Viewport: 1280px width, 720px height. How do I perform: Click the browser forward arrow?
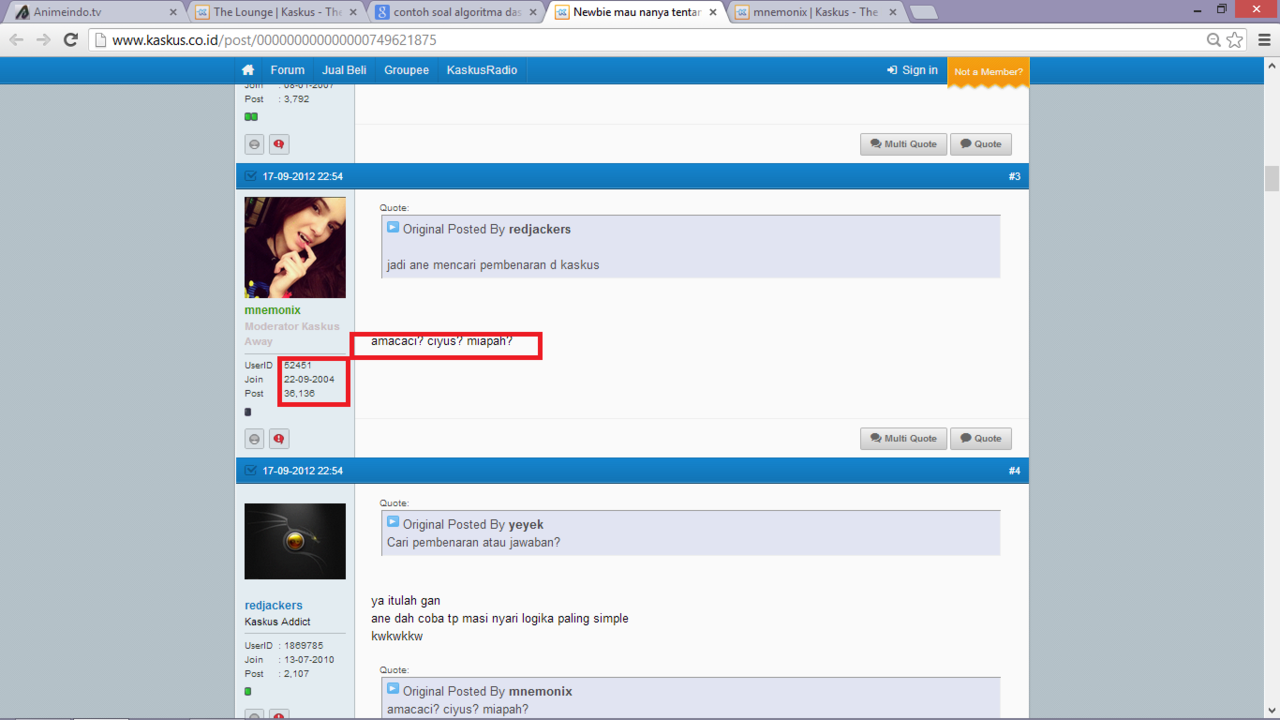pos(43,40)
